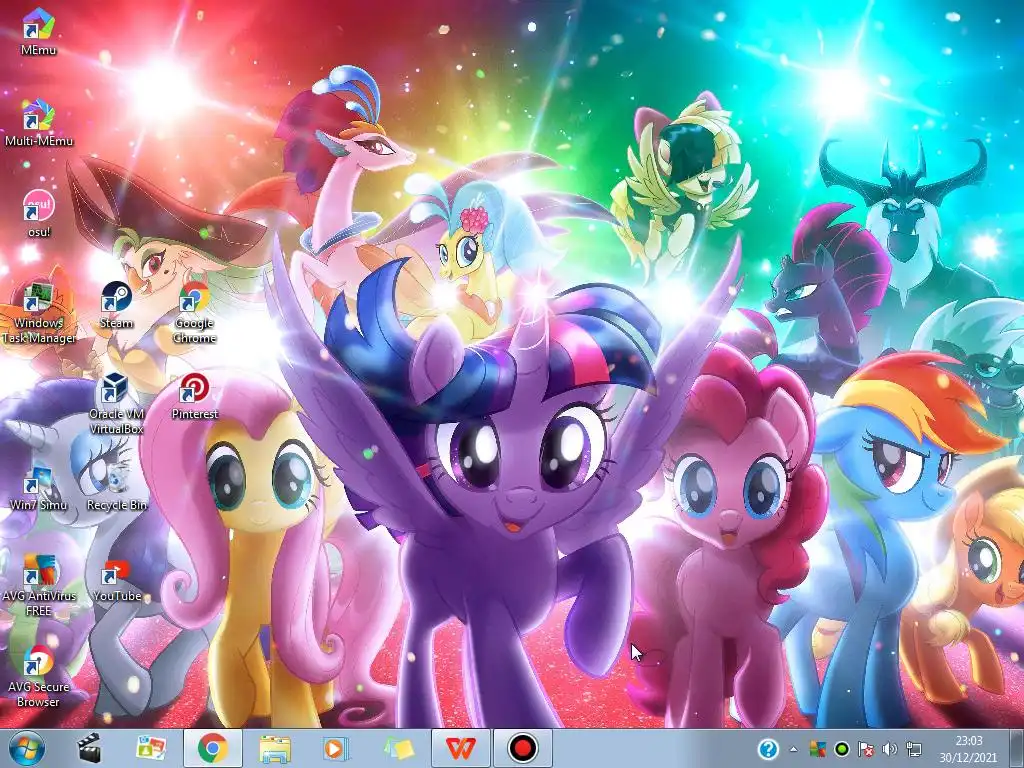
Task: Select Google Chrome desktop shortcut
Action: [195, 312]
